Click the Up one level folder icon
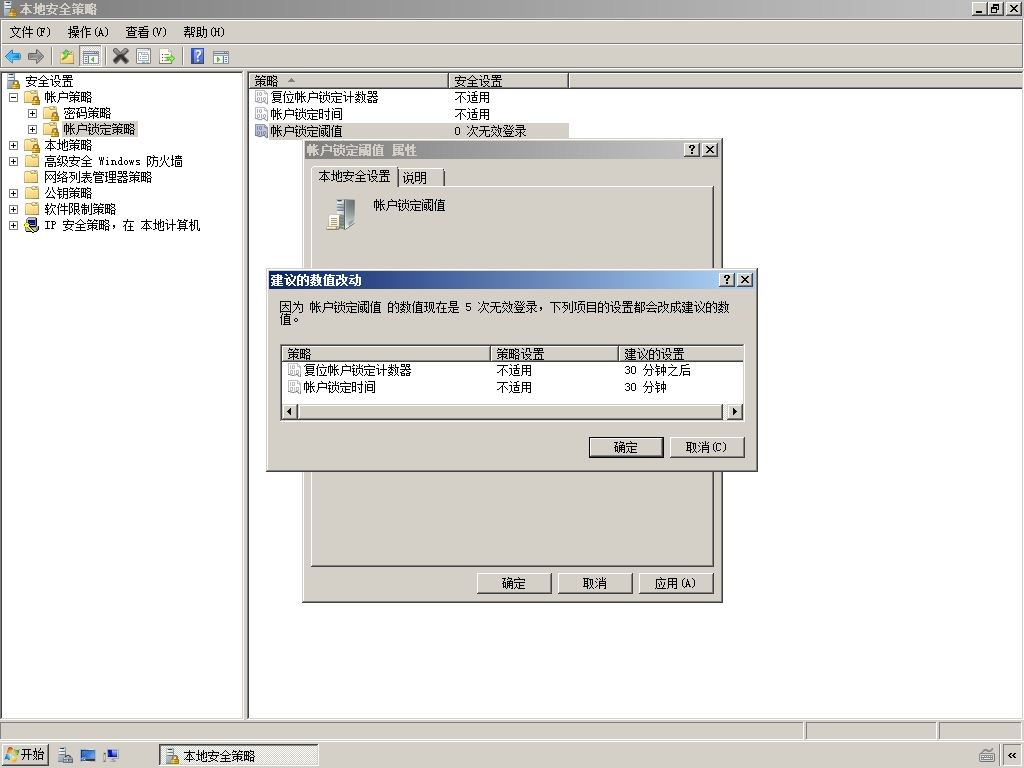Screen dimensions: 1024x768 pos(67,57)
